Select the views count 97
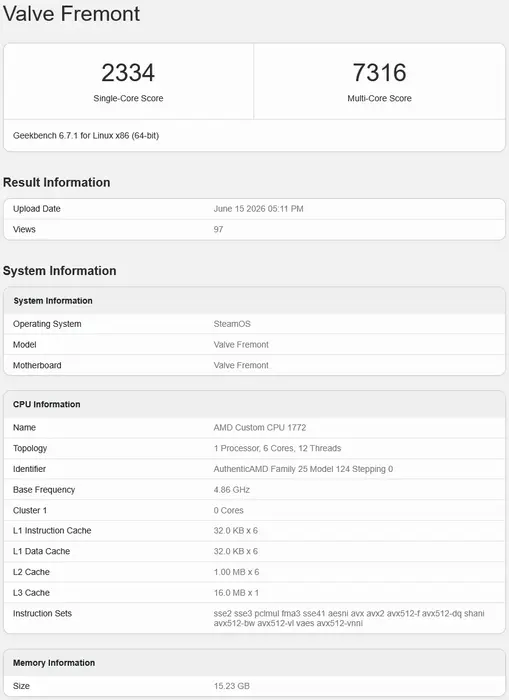Viewport: 509px width, 700px height. [218, 229]
